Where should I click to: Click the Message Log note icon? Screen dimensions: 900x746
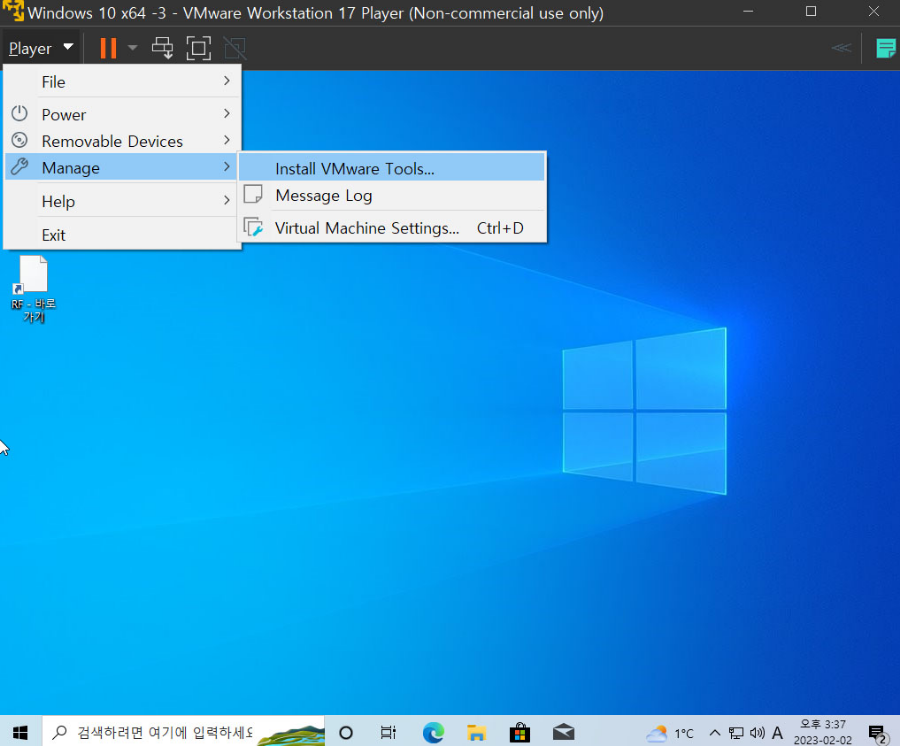click(x=253, y=194)
